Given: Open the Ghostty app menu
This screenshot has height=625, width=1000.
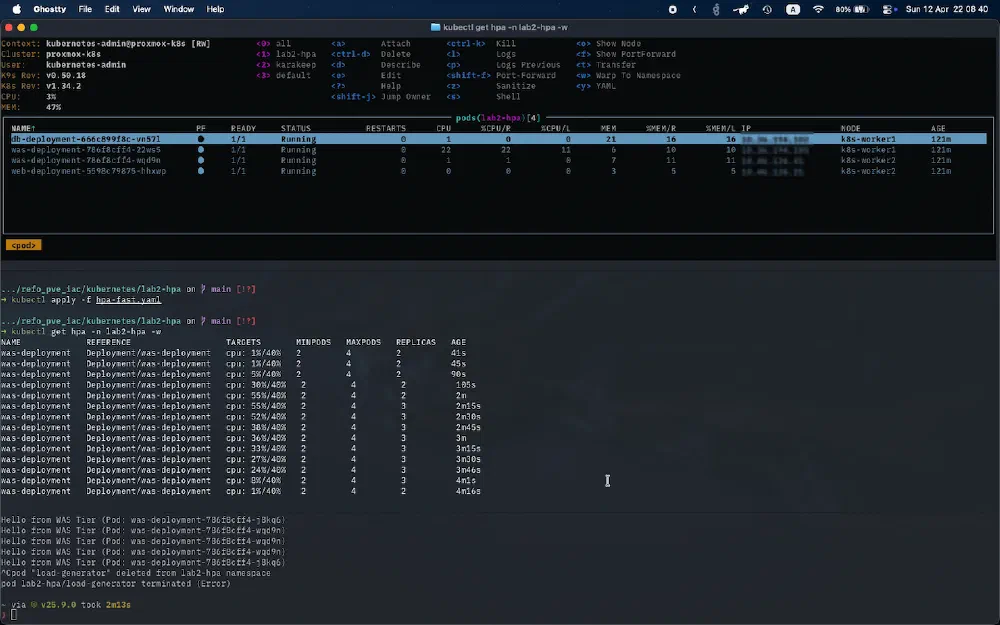Looking at the screenshot, I should tap(49, 9).
